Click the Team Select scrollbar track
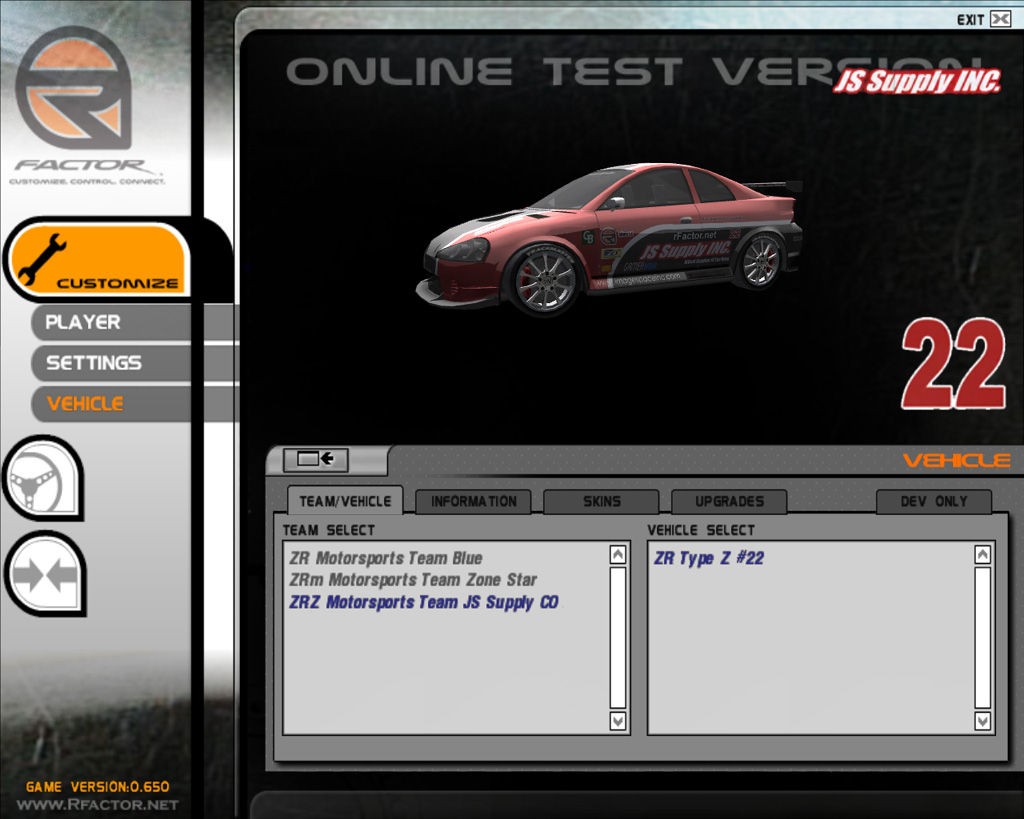Screen dimensions: 1024x819 (618, 637)
